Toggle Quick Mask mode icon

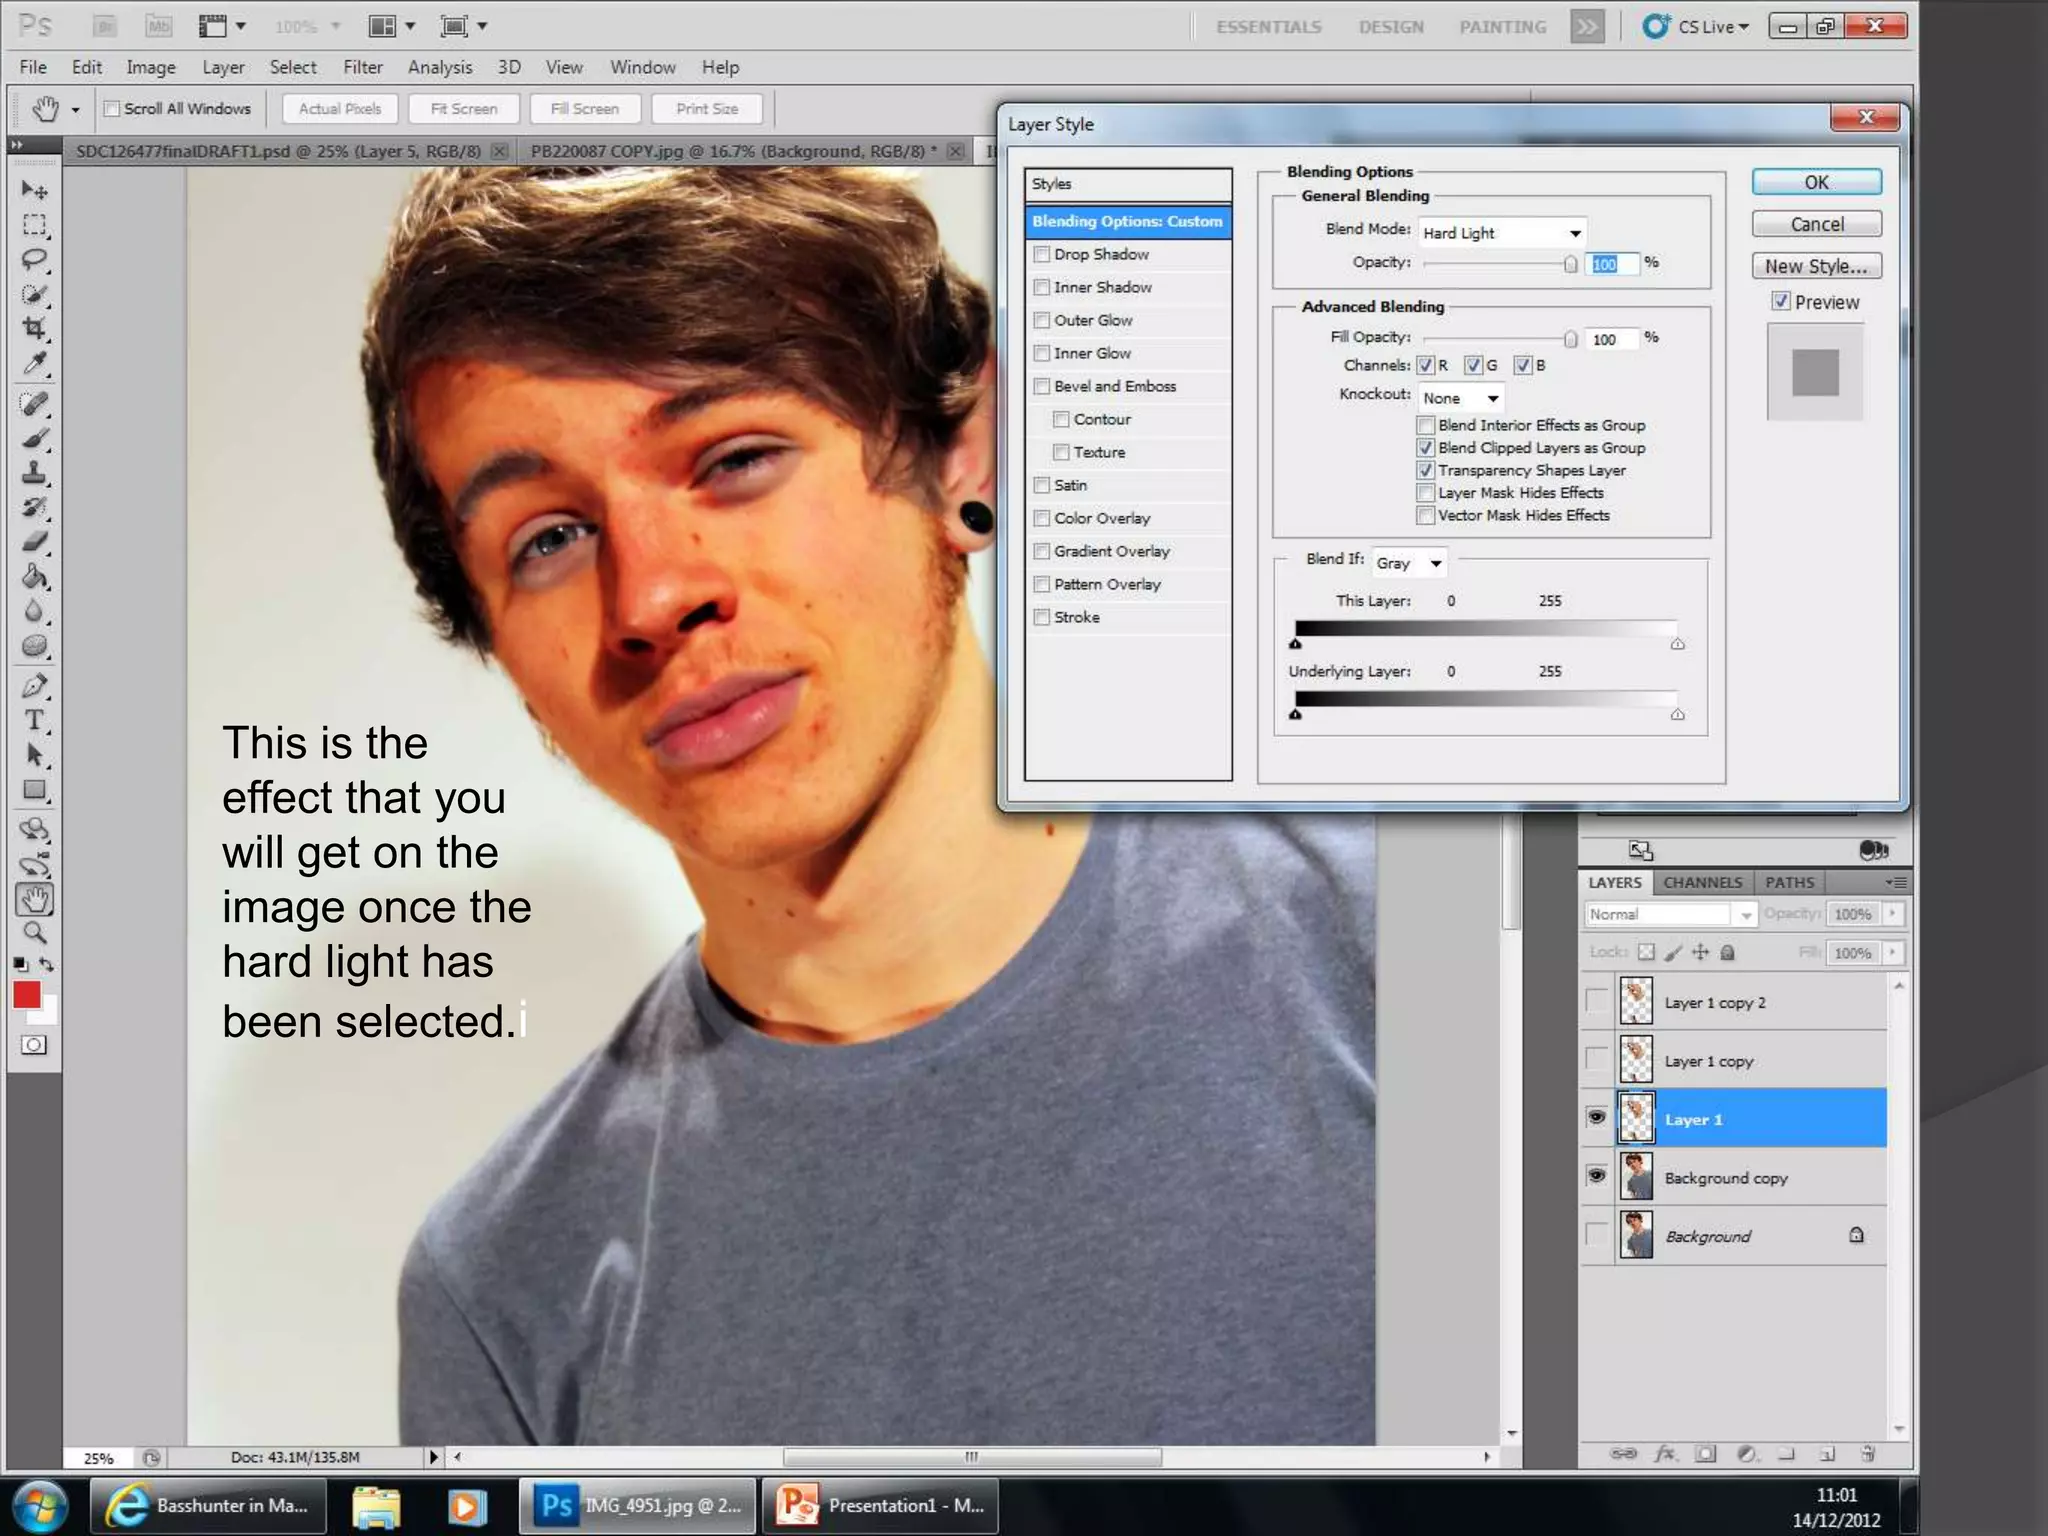tap(34, 1045)
